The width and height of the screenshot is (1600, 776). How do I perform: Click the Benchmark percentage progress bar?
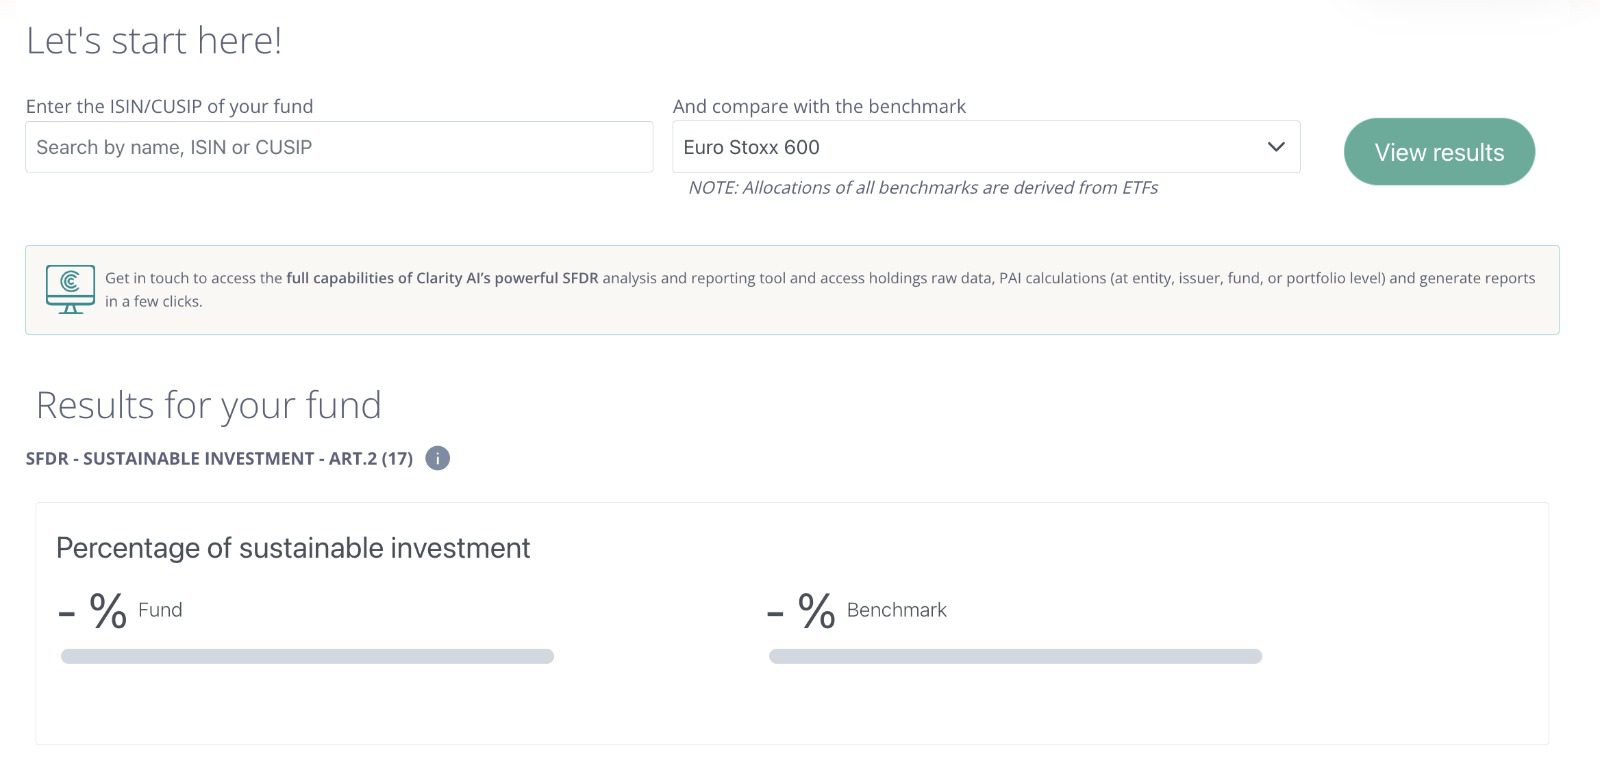[x=1015, y=657]
